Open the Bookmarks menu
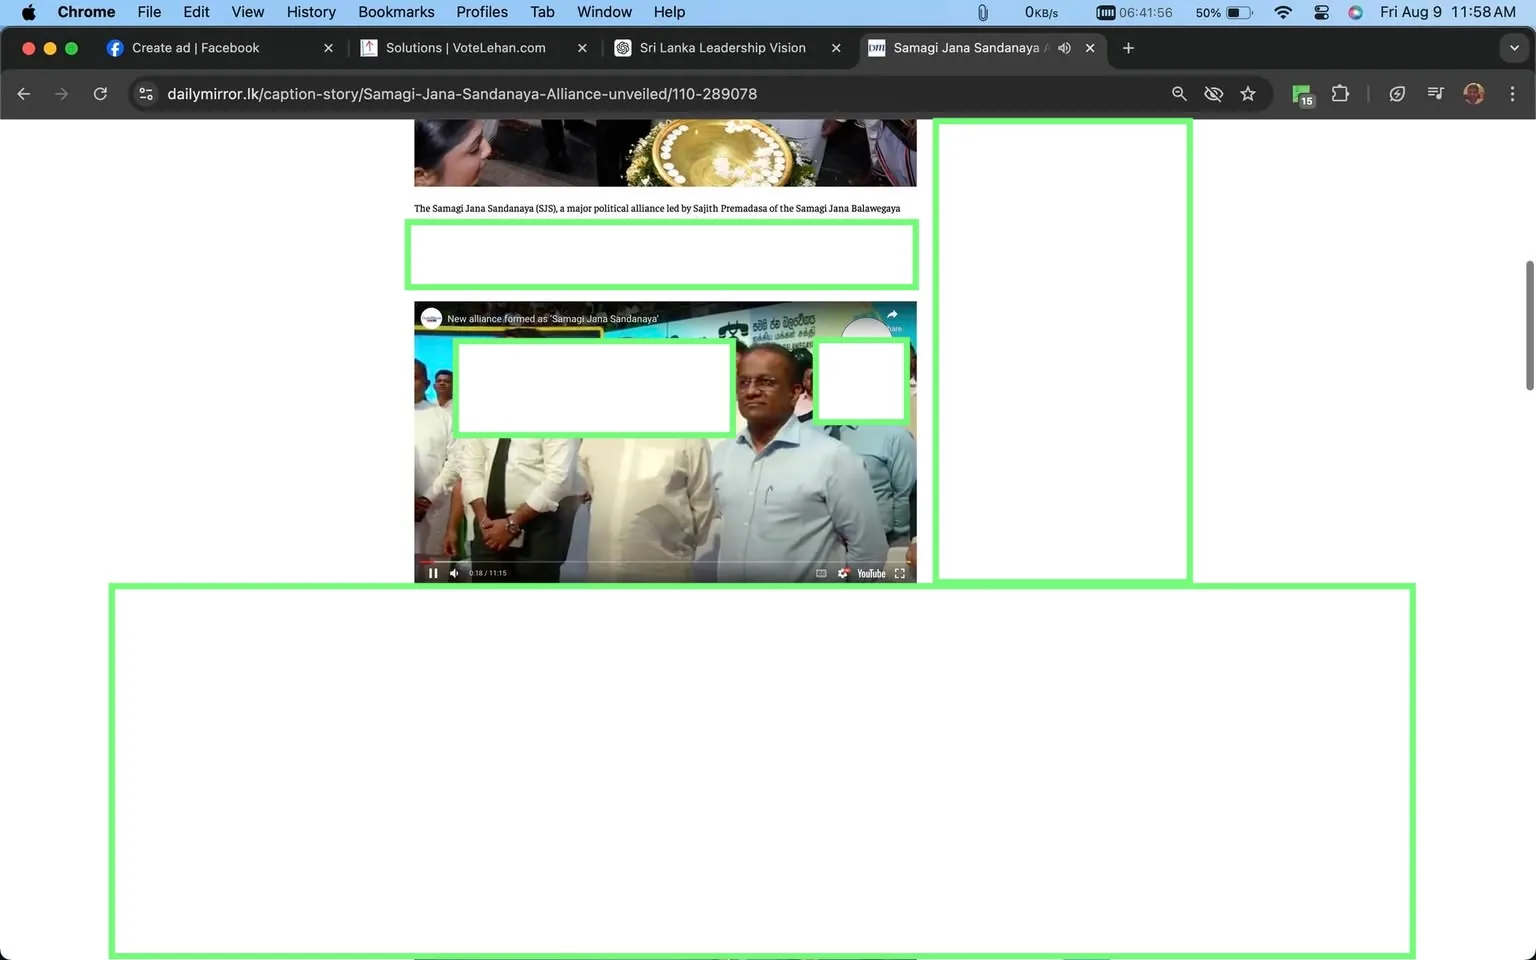 396,12
